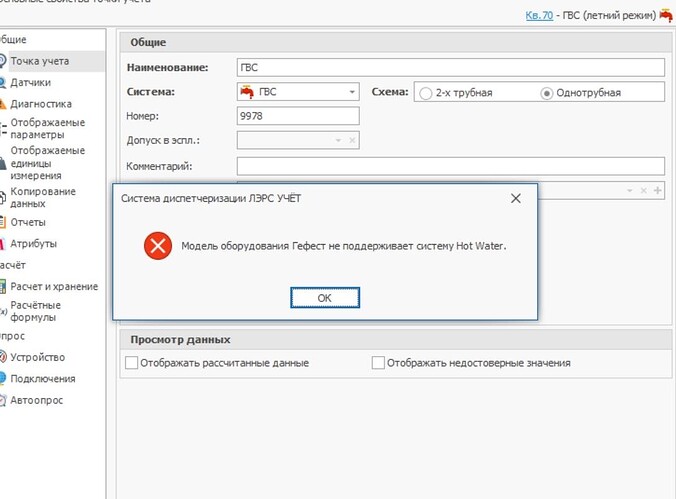This screenshot has height=499, width=676.
Task: Click into the Комментарий field
Action: [x=451, y=166]
